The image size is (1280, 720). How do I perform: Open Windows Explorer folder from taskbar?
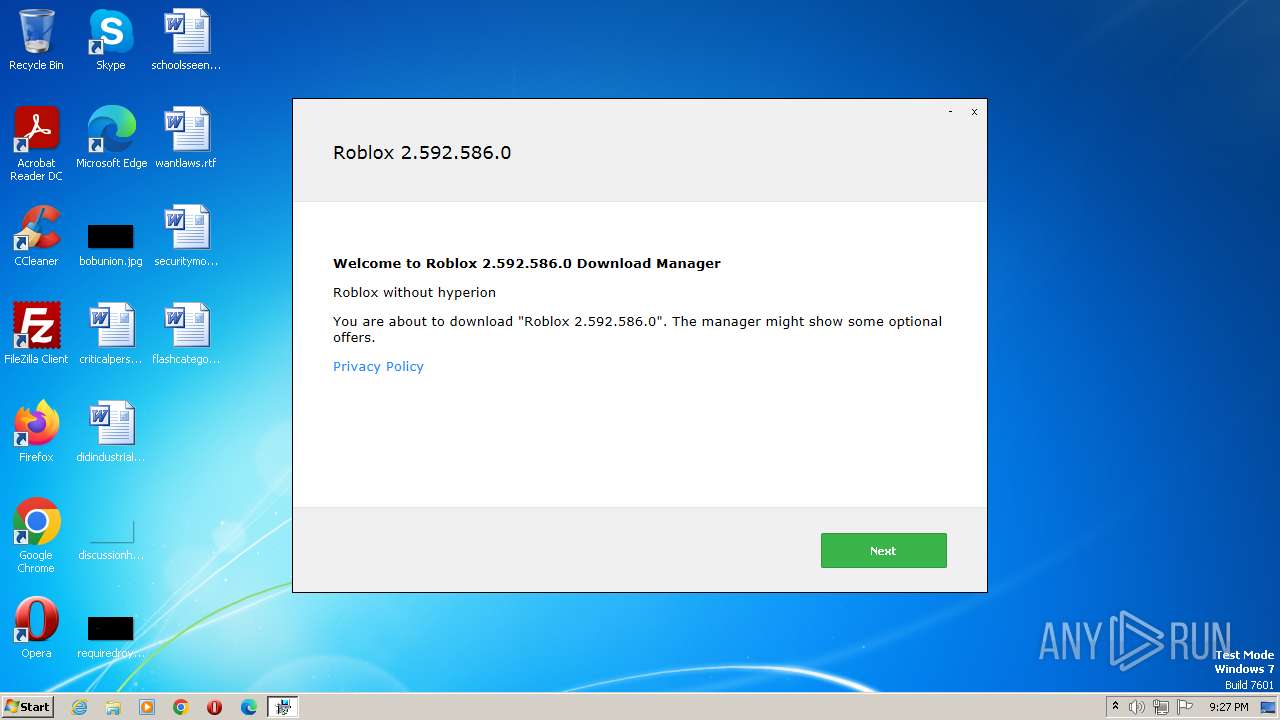click(x=113, y=707)
